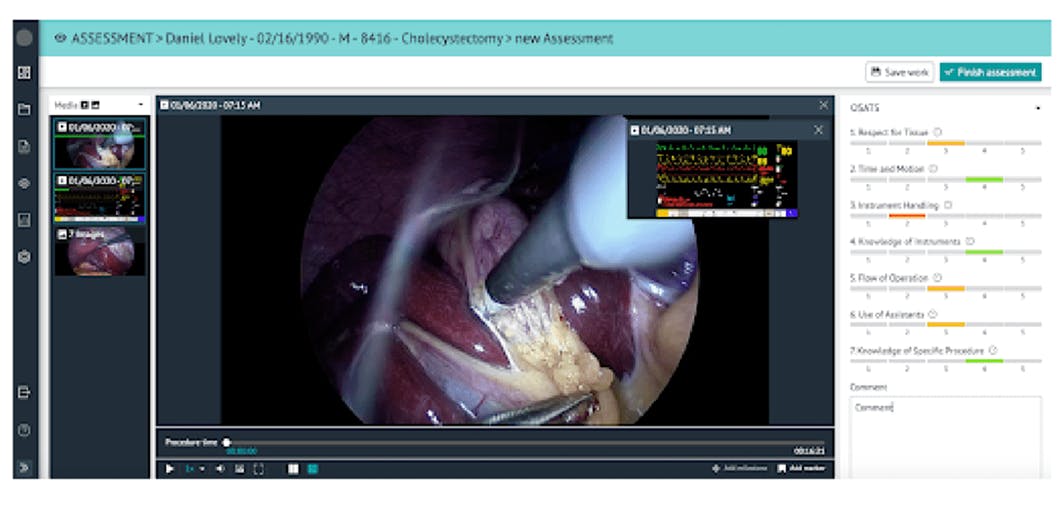Select the surgical video thumbnail in Media

(x=100, y=144)
